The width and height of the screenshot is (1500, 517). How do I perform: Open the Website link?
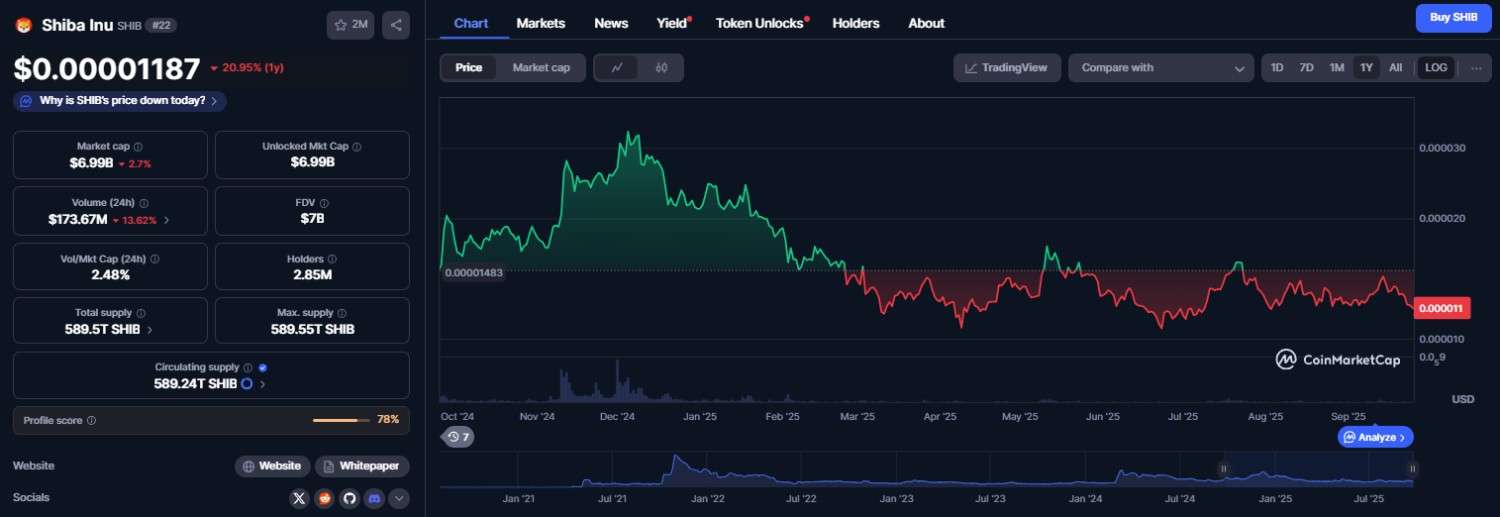(272, 466)
